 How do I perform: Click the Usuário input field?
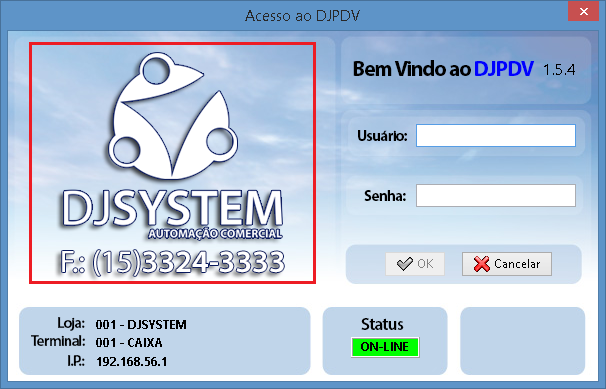point(496,136)
